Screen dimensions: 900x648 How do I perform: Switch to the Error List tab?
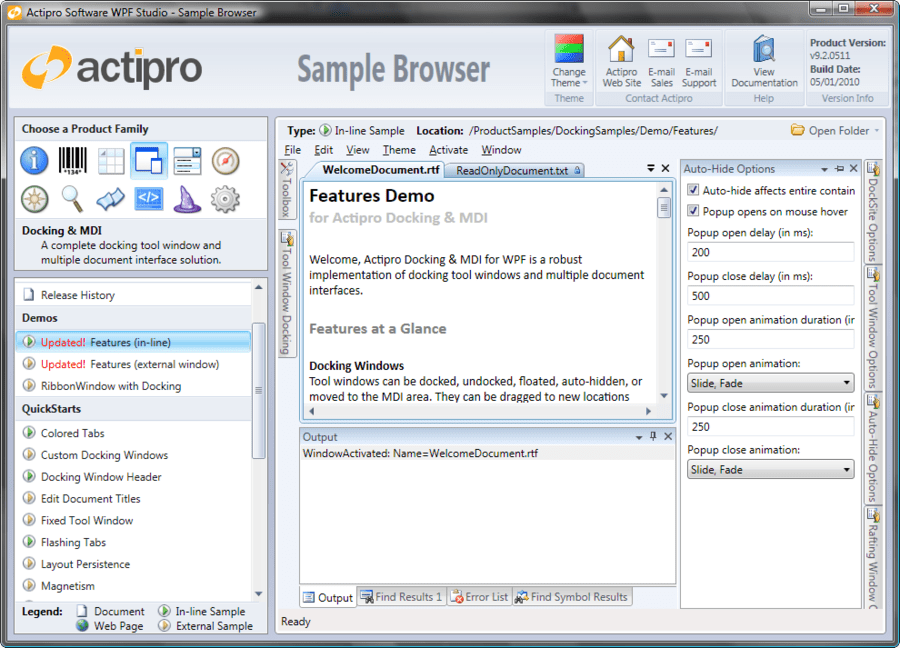(479, 596)
